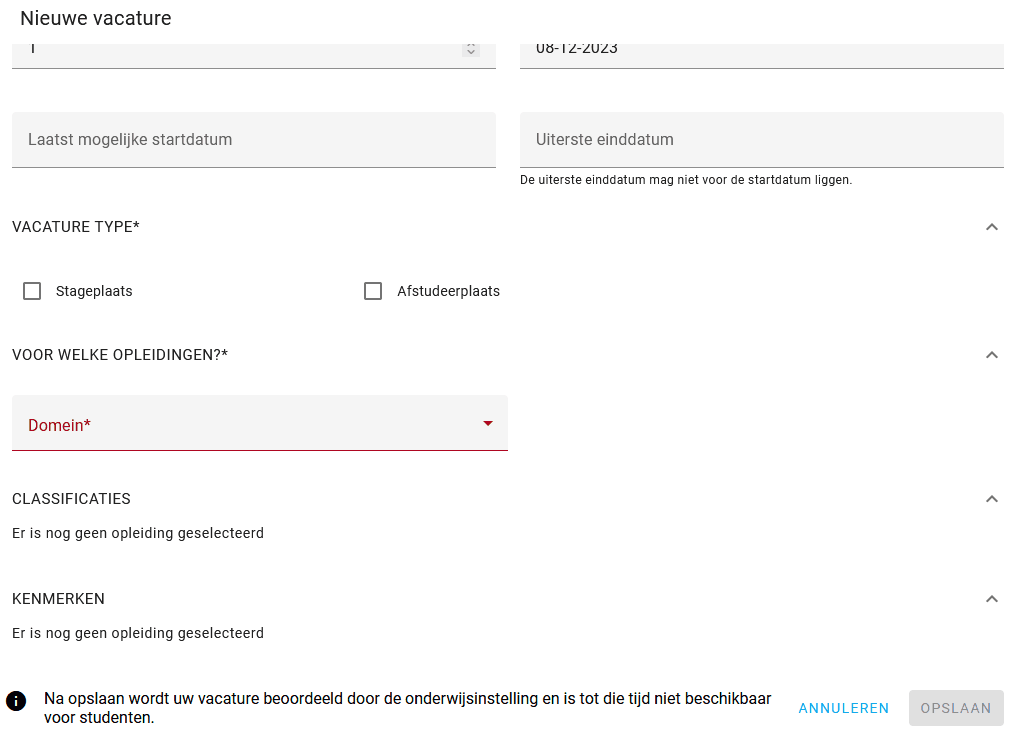Check the Afstudeerplaats checkbox
The width and height of the screenshot is (1014, 733).
[373, 291]
